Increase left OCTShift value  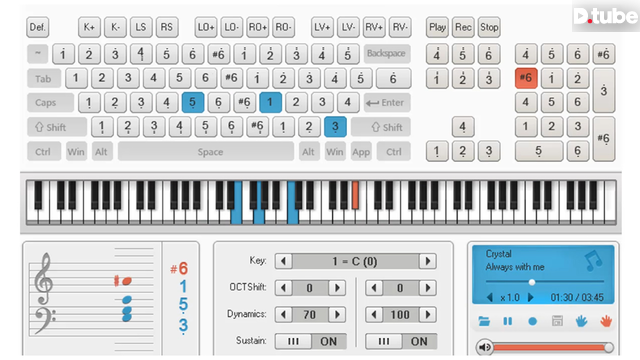point(338,288)
